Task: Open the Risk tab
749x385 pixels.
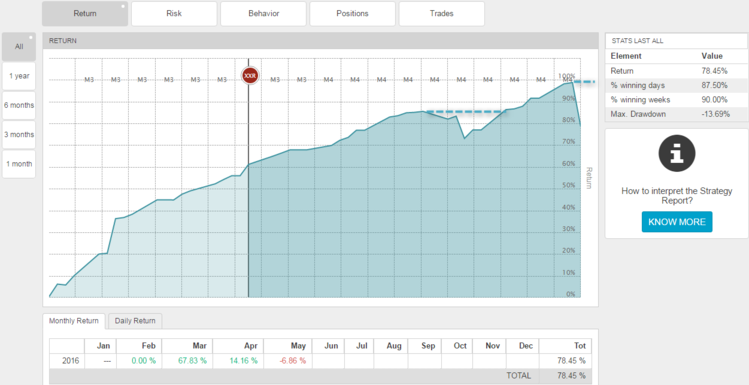Action: (x=174, y=13)
